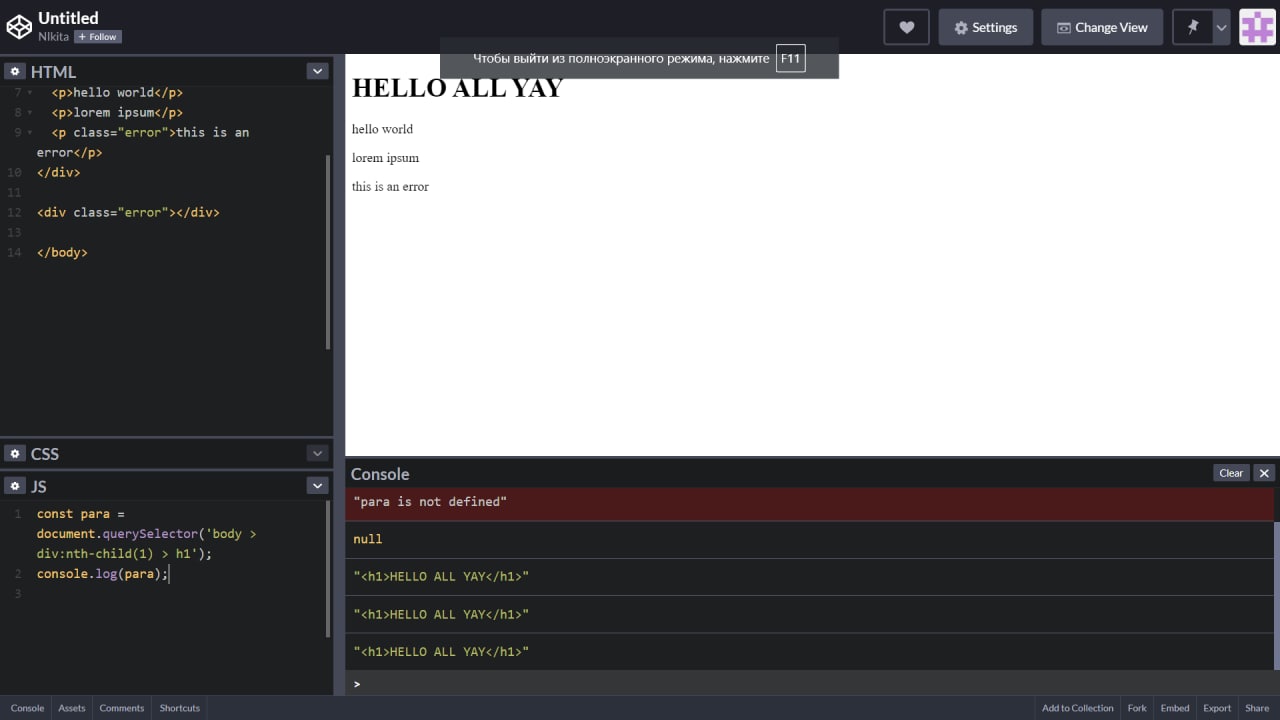Expand the arrow beside the pin button
The width and height of the screenshot is (1280, 720).
click(x=1221, y=27)
